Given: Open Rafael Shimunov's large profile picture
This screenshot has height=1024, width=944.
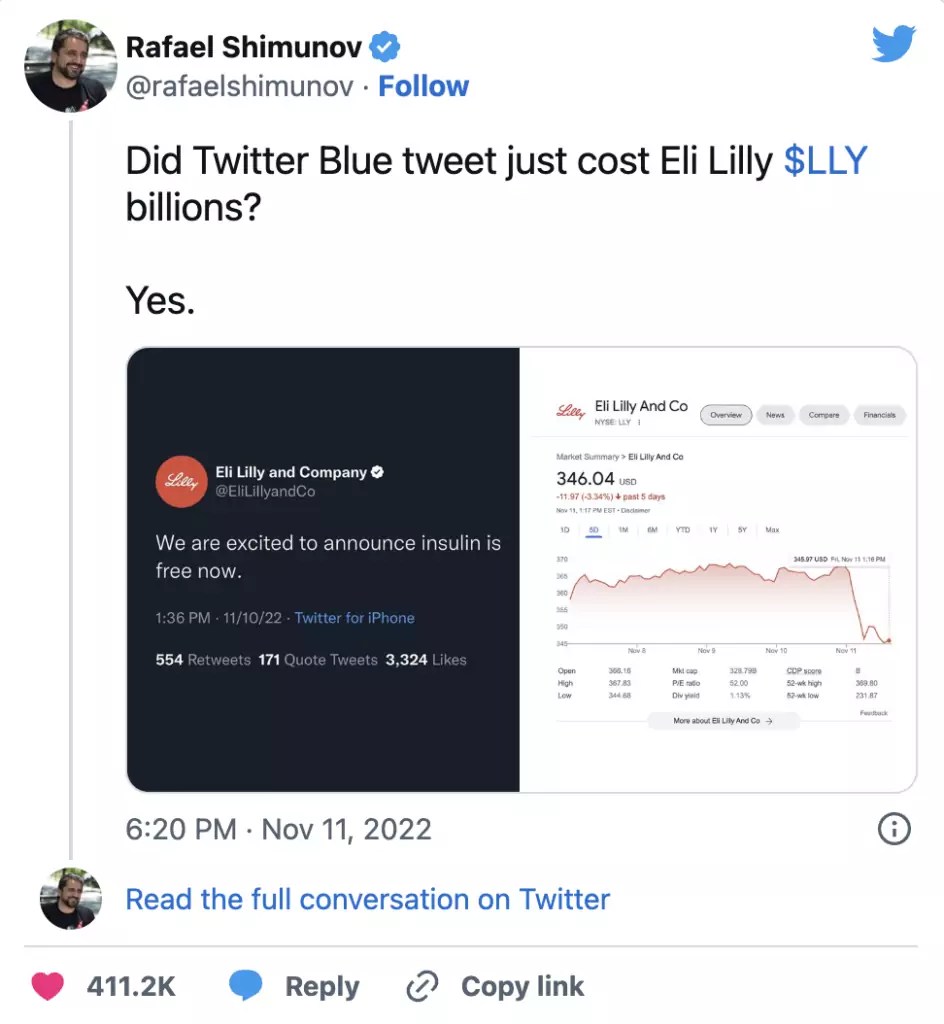Looking at the screenshot, I should (x=71, y=65).
